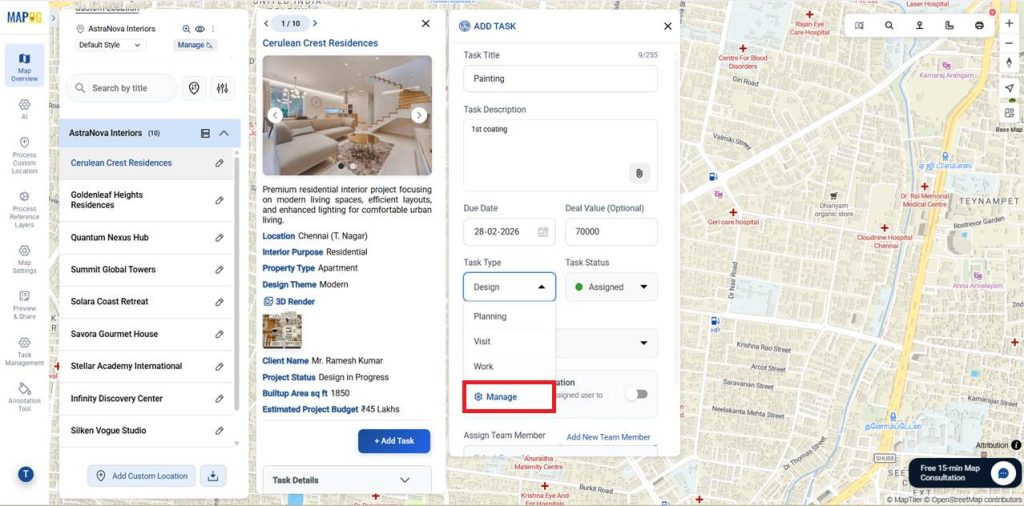Select the Annotation Tool in sidebar
This screenshot has height=506, width=1024.
(24, 397)
